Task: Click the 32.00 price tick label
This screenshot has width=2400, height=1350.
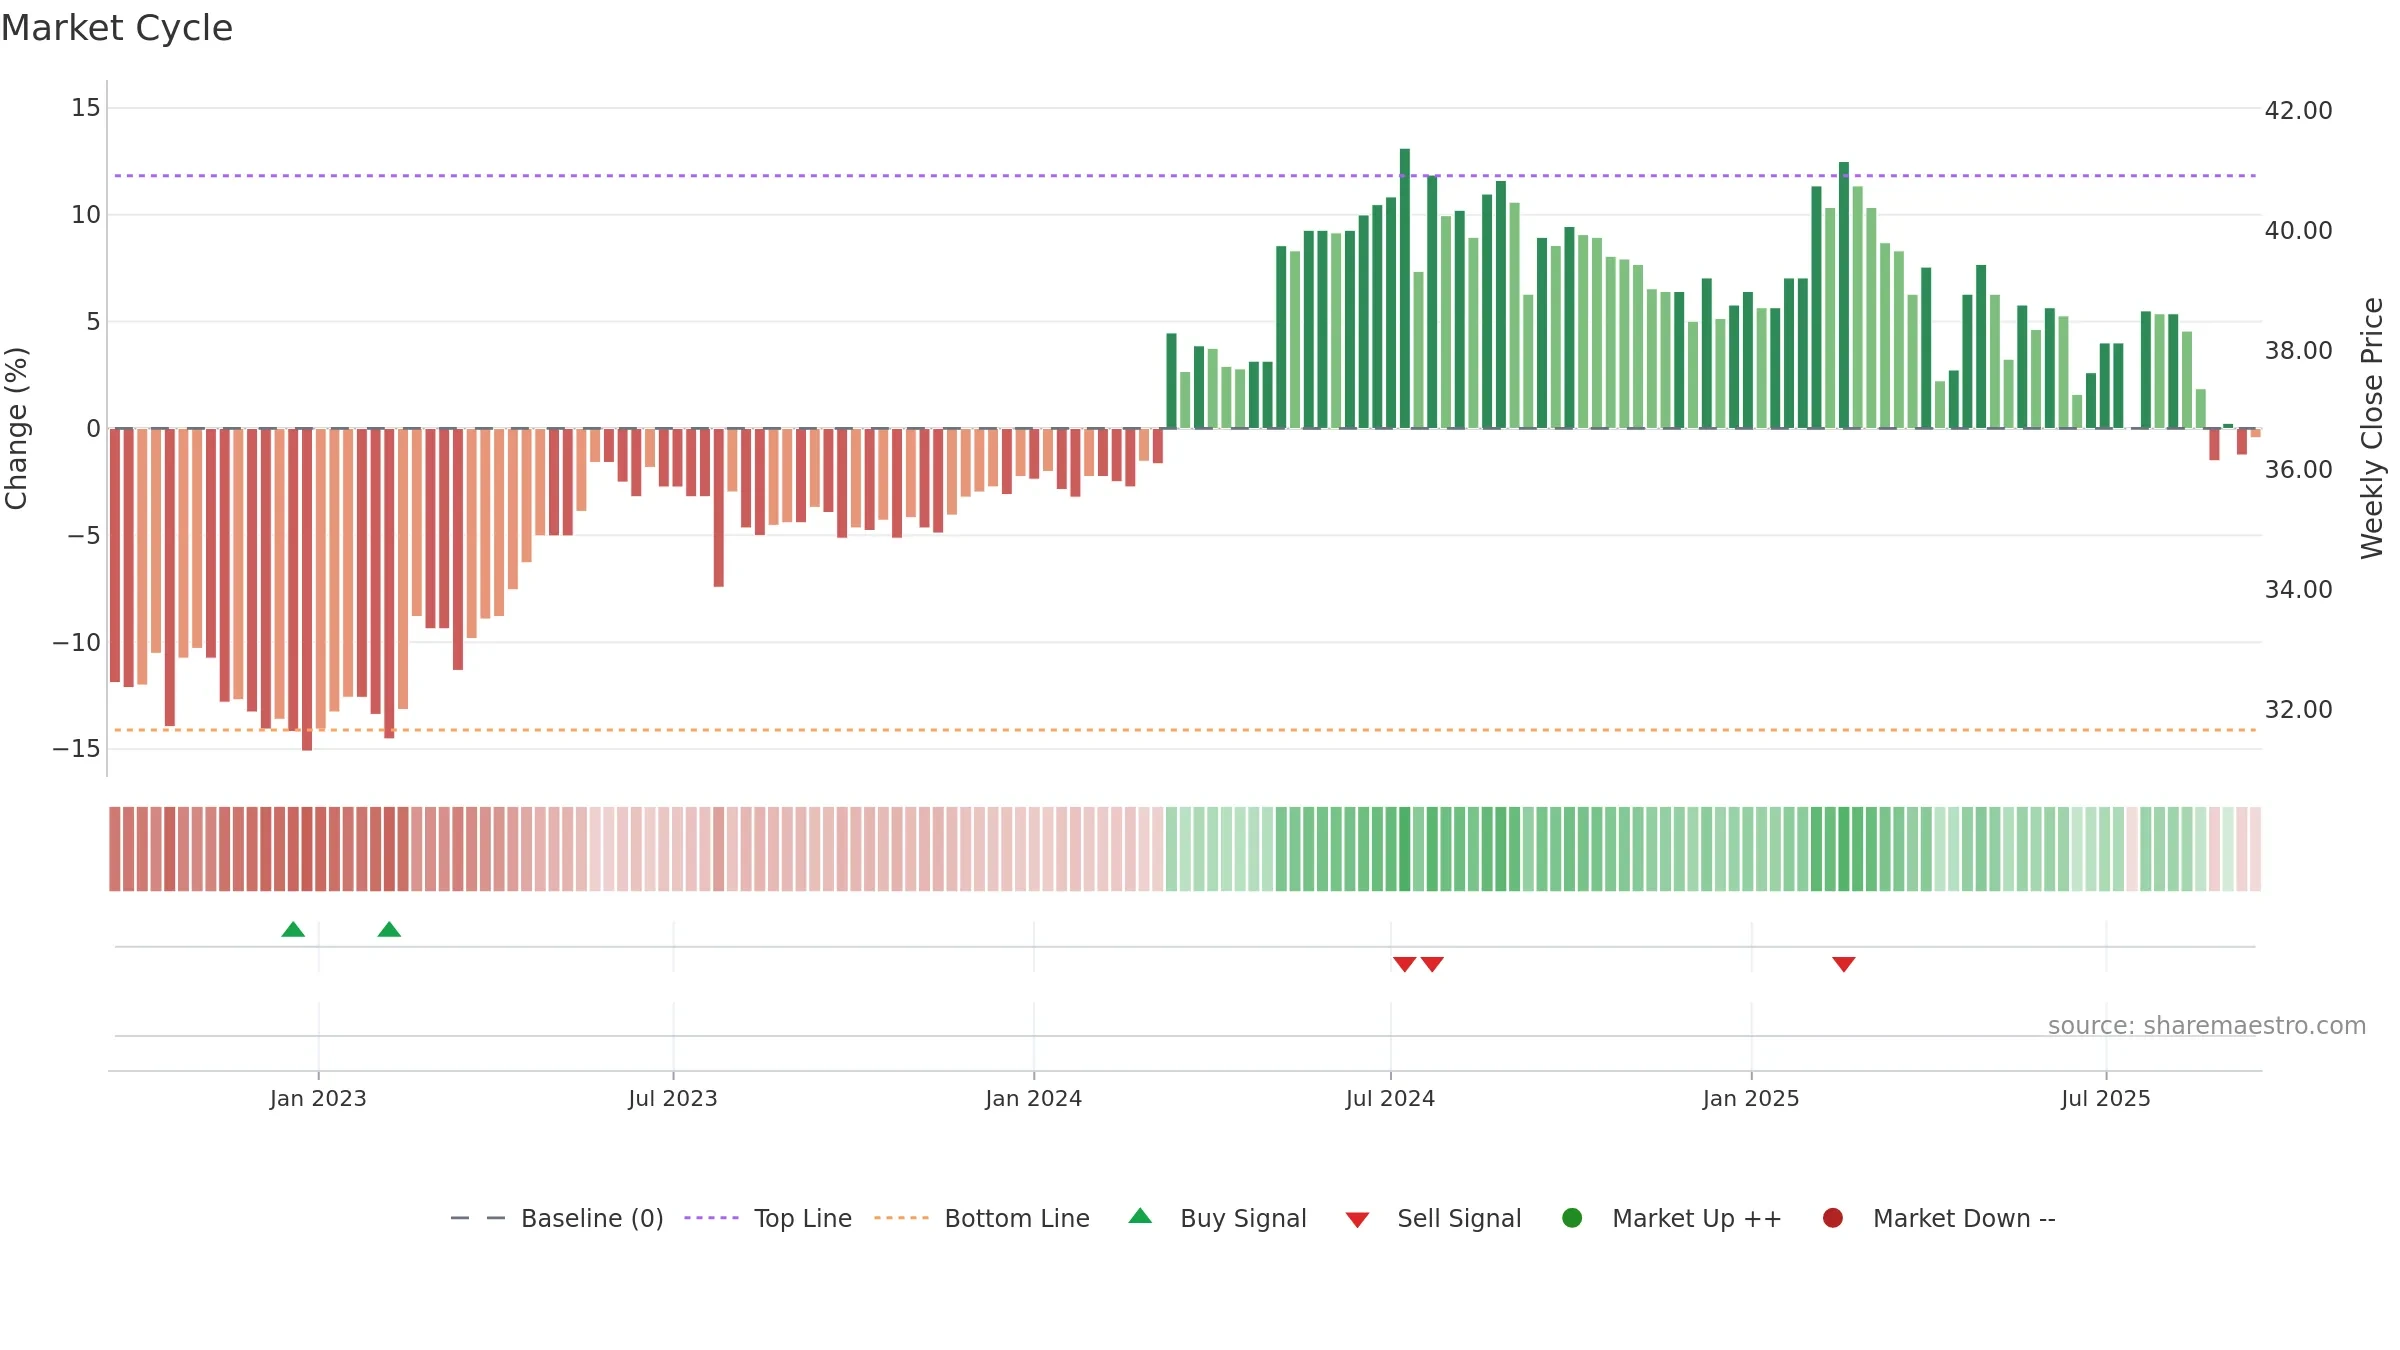Action: pyautogui.click(x=2298, y=709)
